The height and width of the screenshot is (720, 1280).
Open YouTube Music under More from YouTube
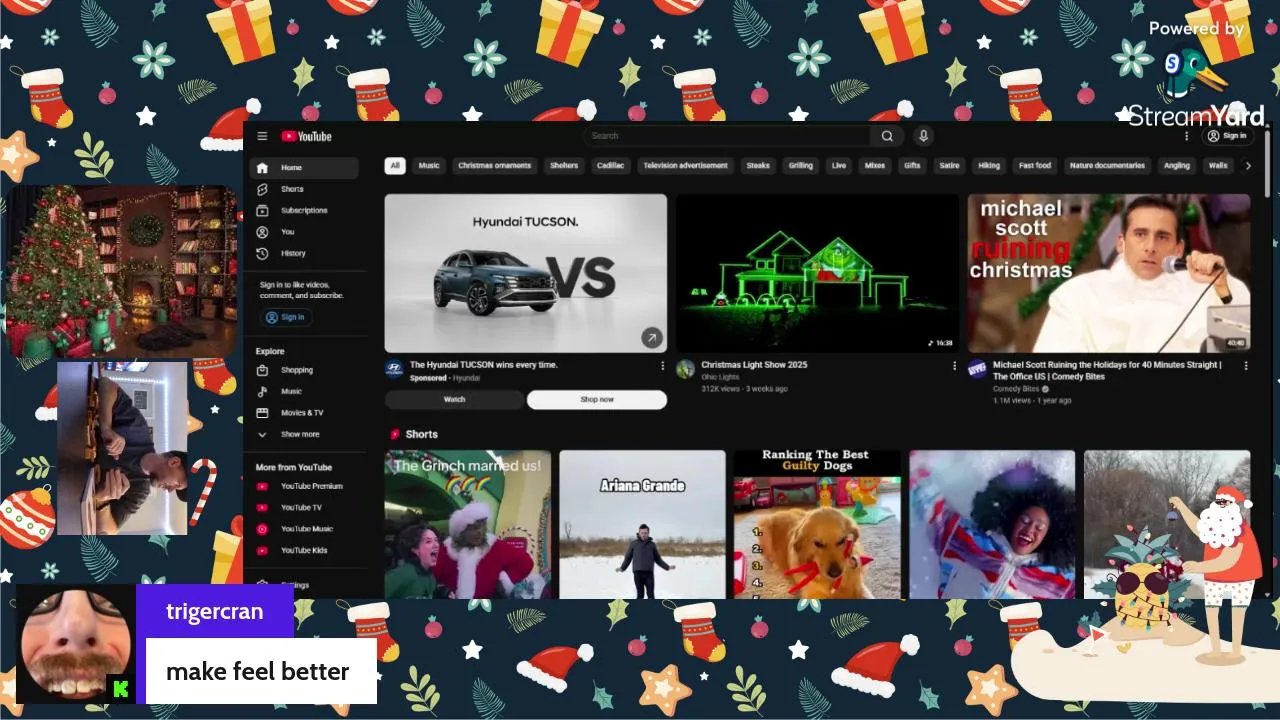point(305,529)
